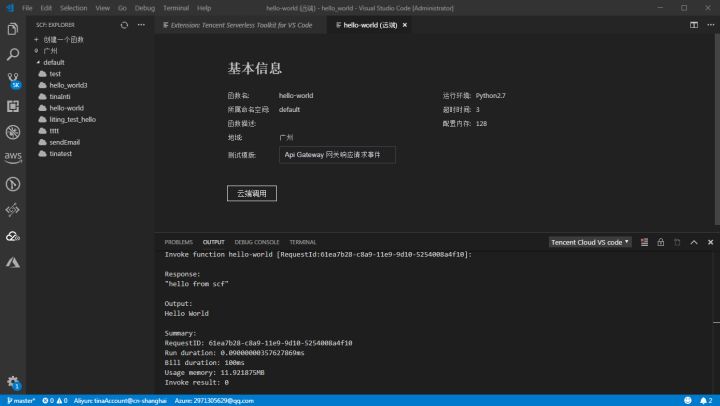The image size is (720, 406).
Task: Open the Selection menu
Action: click(x=73, y=8)
